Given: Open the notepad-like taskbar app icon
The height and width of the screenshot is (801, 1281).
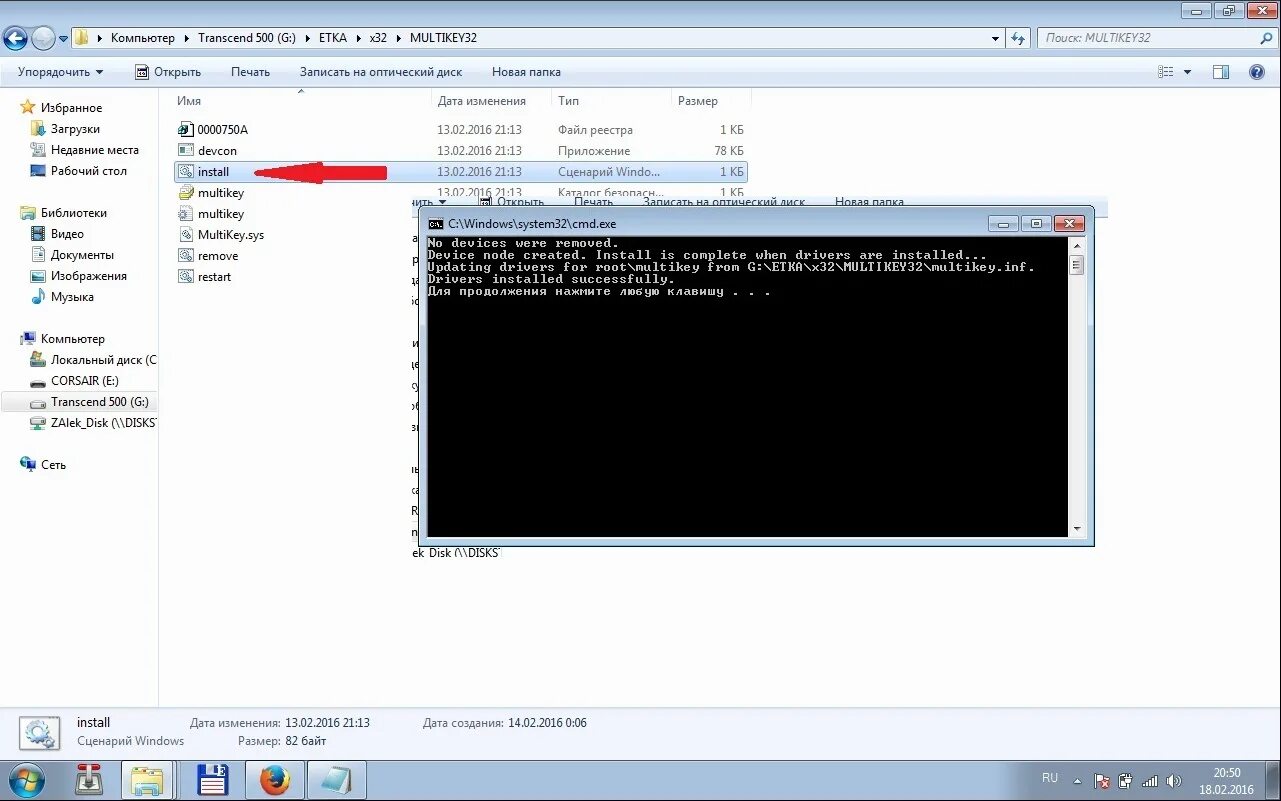Looking at the screenshot, I should click(x=336, y=780).
